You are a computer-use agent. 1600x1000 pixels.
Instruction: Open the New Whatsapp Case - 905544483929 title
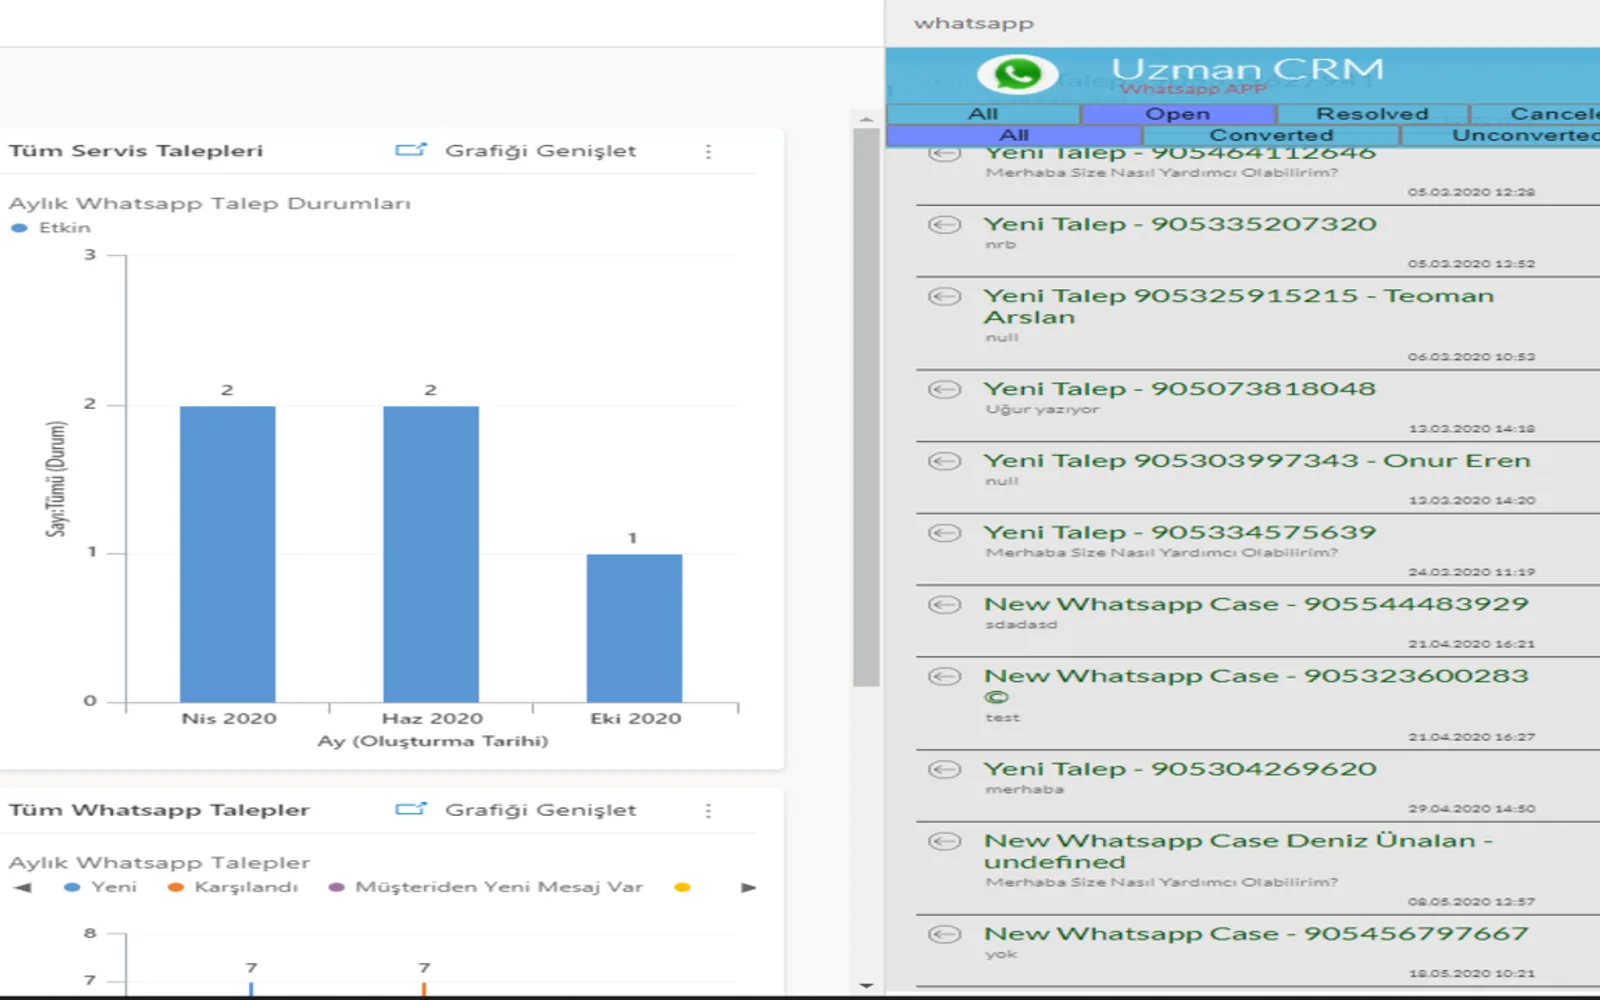[1256, 605]
